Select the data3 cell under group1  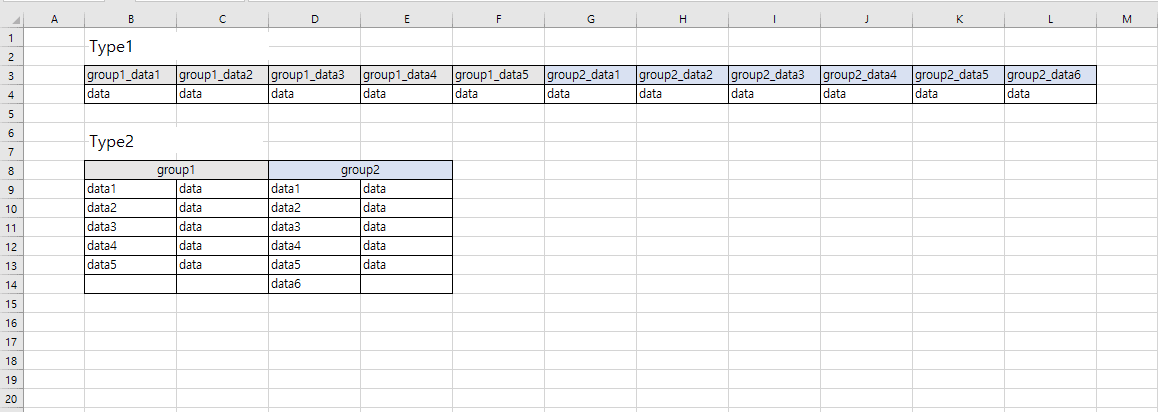click(131, 227)
